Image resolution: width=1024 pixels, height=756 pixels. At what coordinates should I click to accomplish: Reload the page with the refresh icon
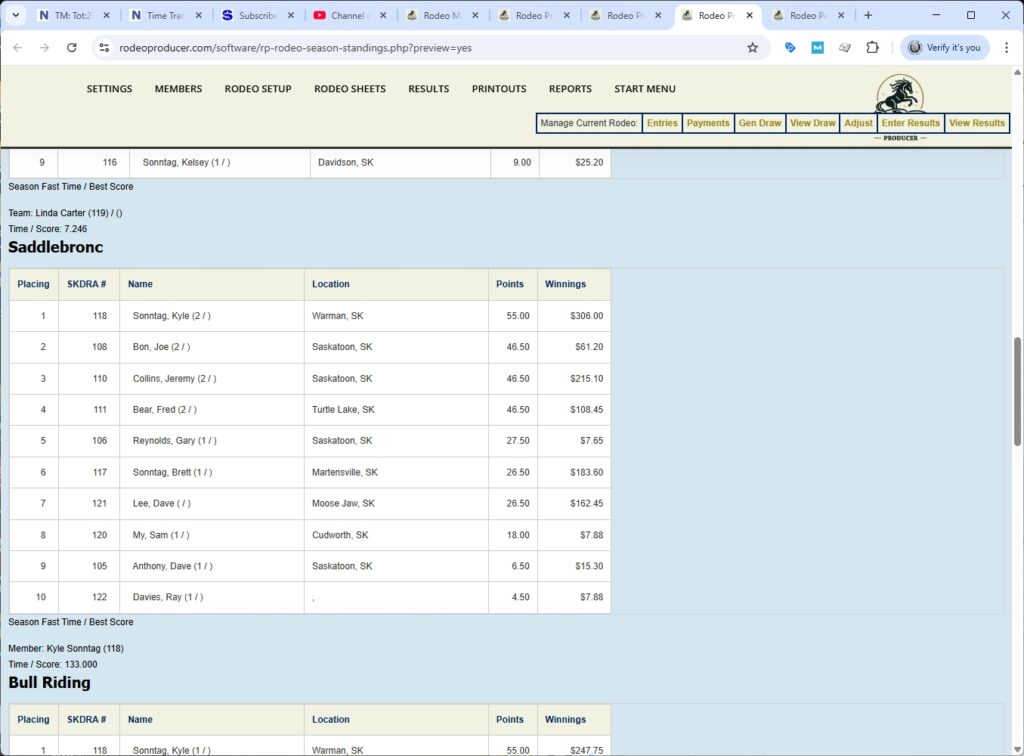click(71, 47)
